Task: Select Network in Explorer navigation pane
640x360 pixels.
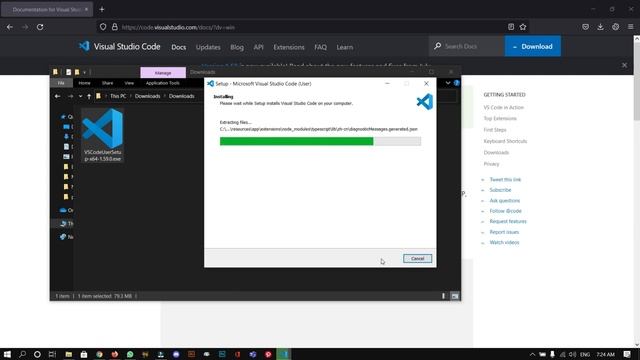Action: [x=67, y=237]
